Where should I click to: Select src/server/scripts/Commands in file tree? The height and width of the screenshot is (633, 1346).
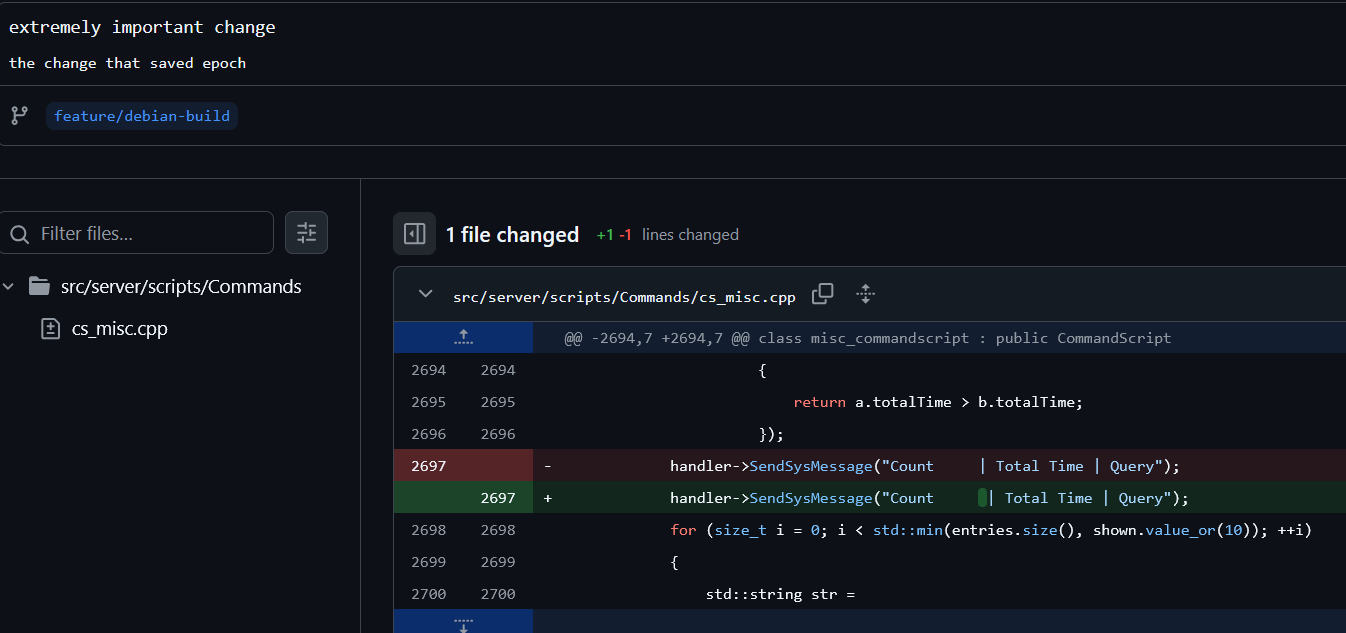(x=180, y=287)
